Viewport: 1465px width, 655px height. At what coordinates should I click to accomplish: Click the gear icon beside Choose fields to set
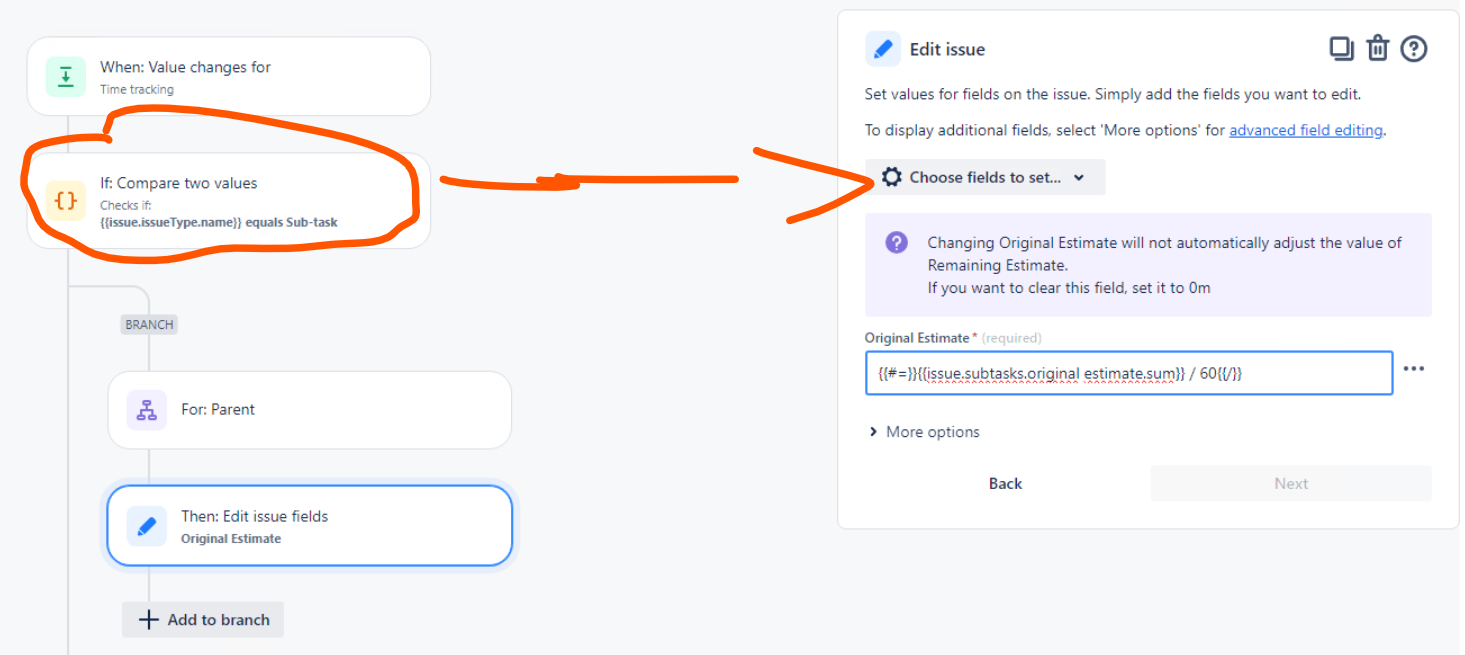[893, 176]
